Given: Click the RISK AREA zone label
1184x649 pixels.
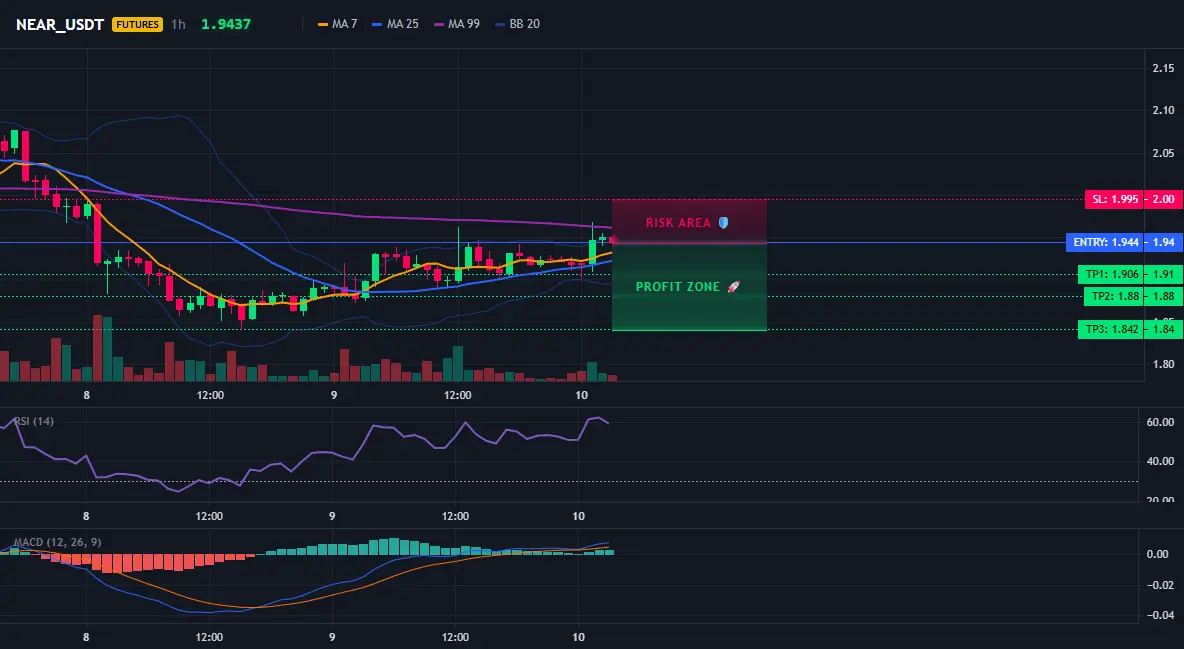Looking at the screenshot, I should (x=678, y=223).
